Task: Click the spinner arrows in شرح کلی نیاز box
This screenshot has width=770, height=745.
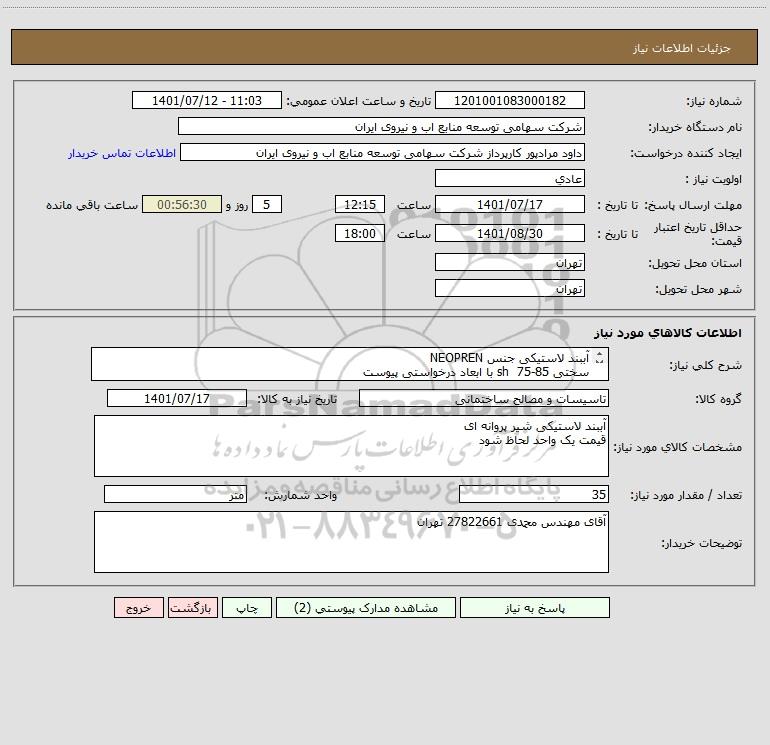Action: pos(599,358)
